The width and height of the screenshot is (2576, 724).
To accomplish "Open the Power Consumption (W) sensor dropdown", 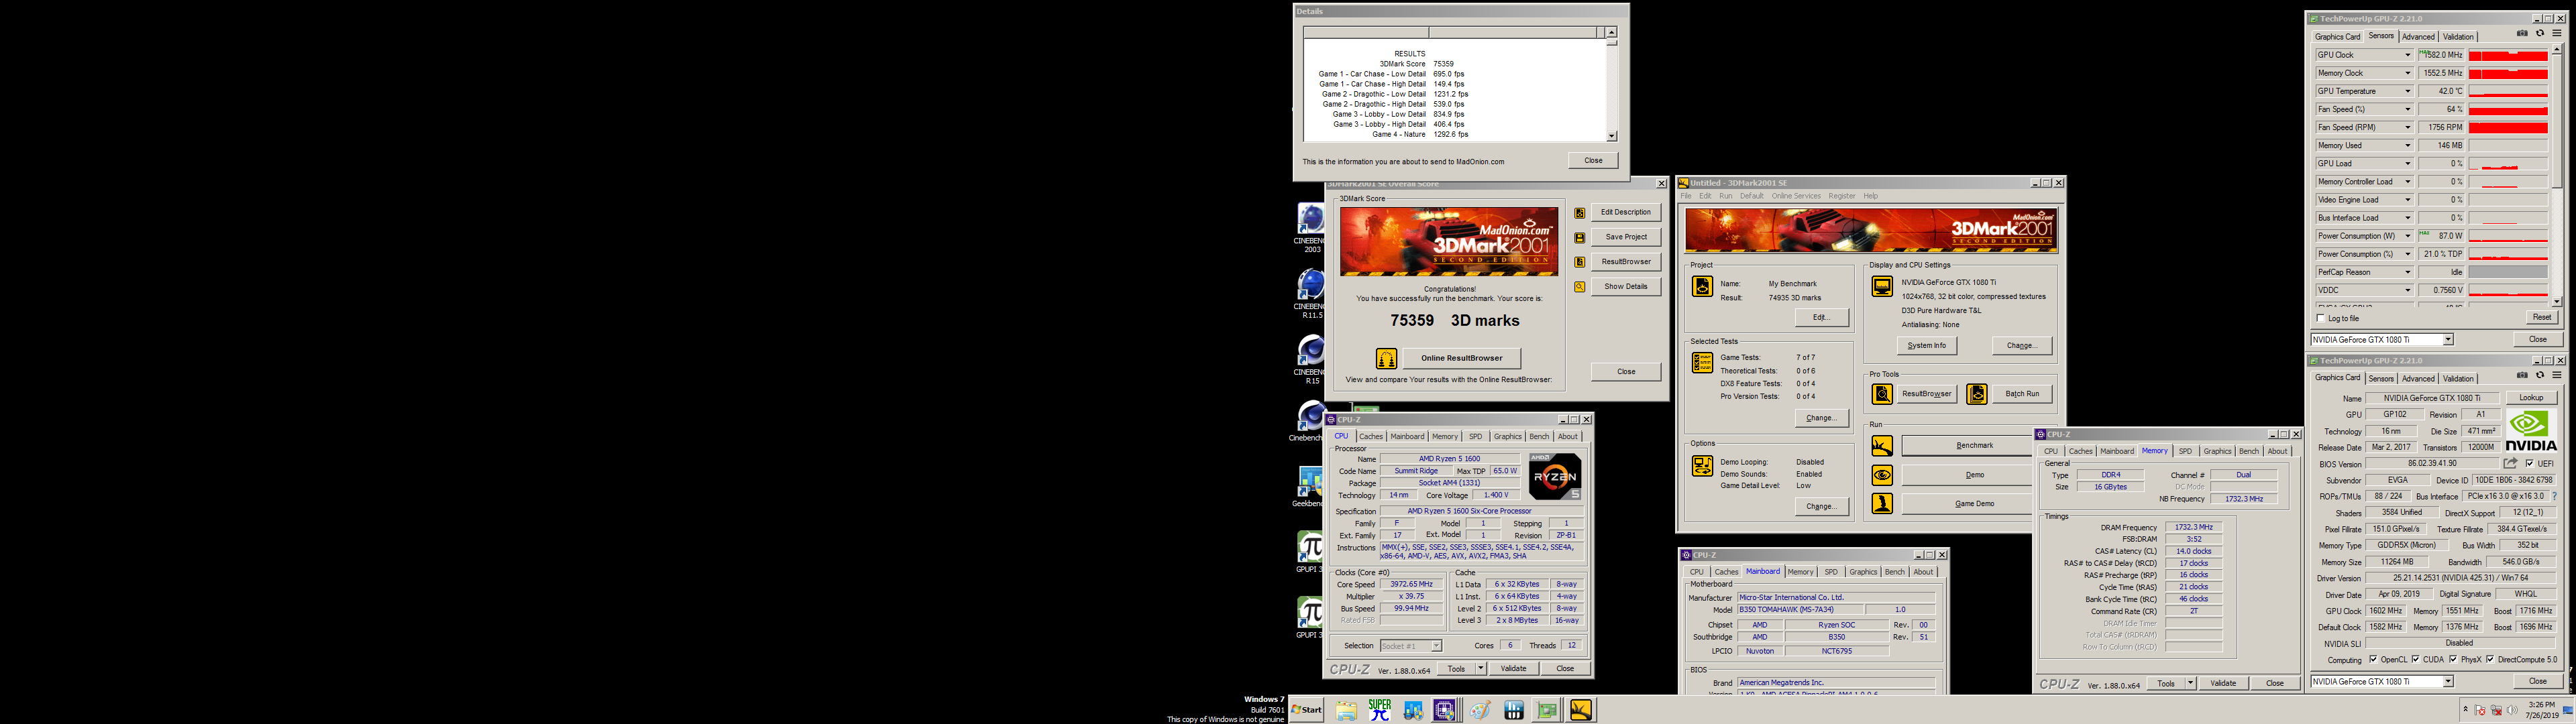I will pyautogui.click(x=2407, y=236).
